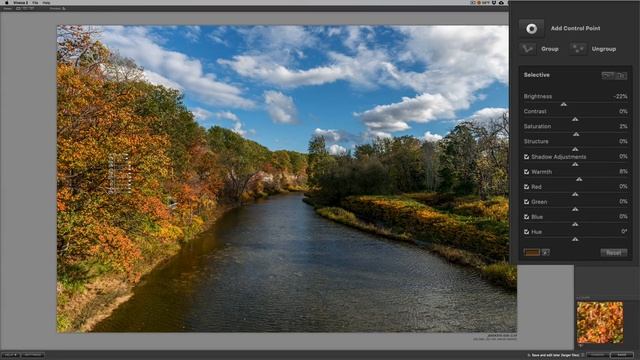Click the left Selective panel mode toggle

point(608,76)
